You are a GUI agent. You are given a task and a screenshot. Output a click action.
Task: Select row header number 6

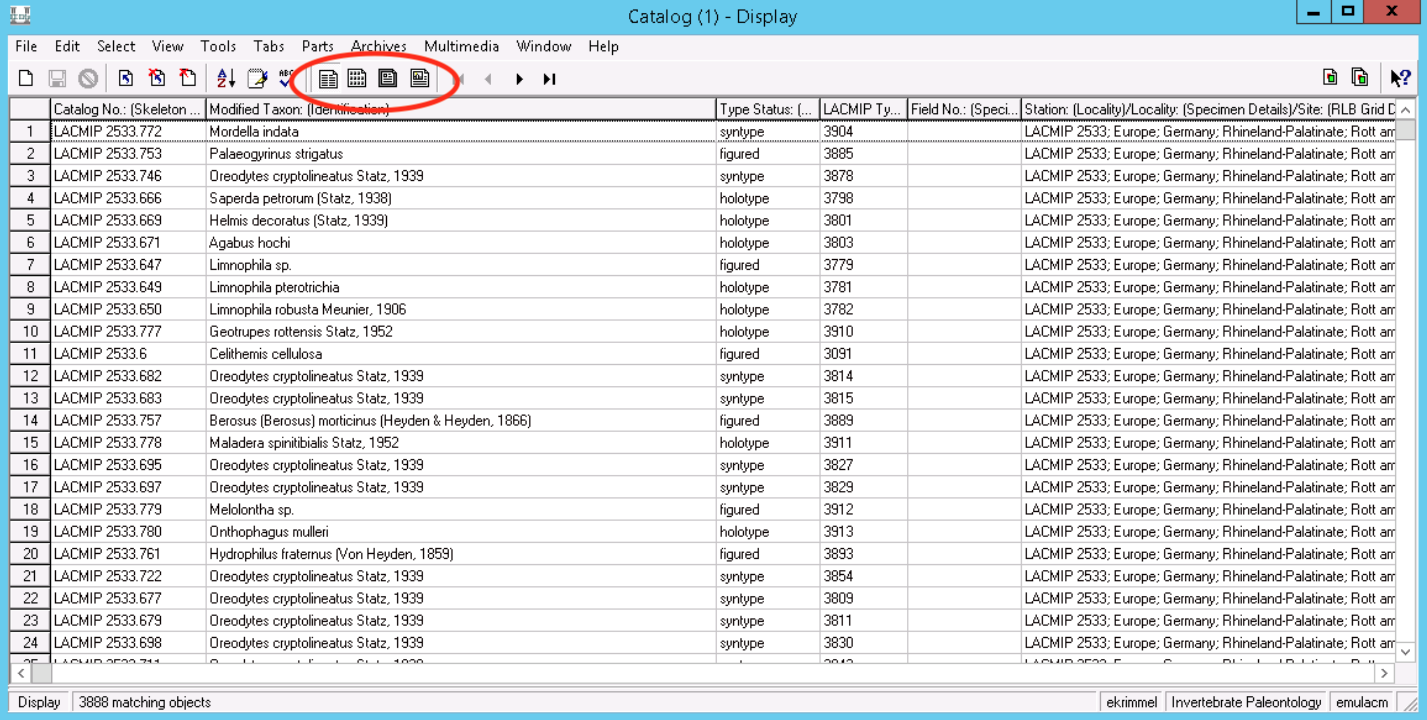[x=30, y=242]
